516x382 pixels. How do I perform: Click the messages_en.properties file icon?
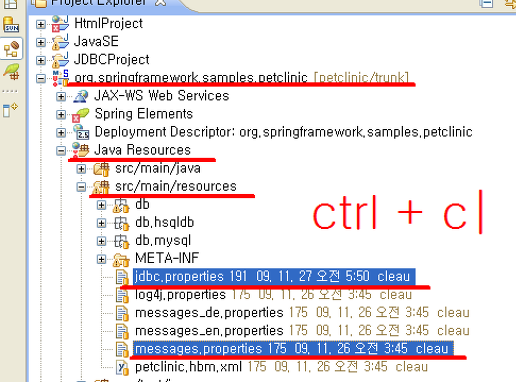pyautogui.click(x=122, y=331)
